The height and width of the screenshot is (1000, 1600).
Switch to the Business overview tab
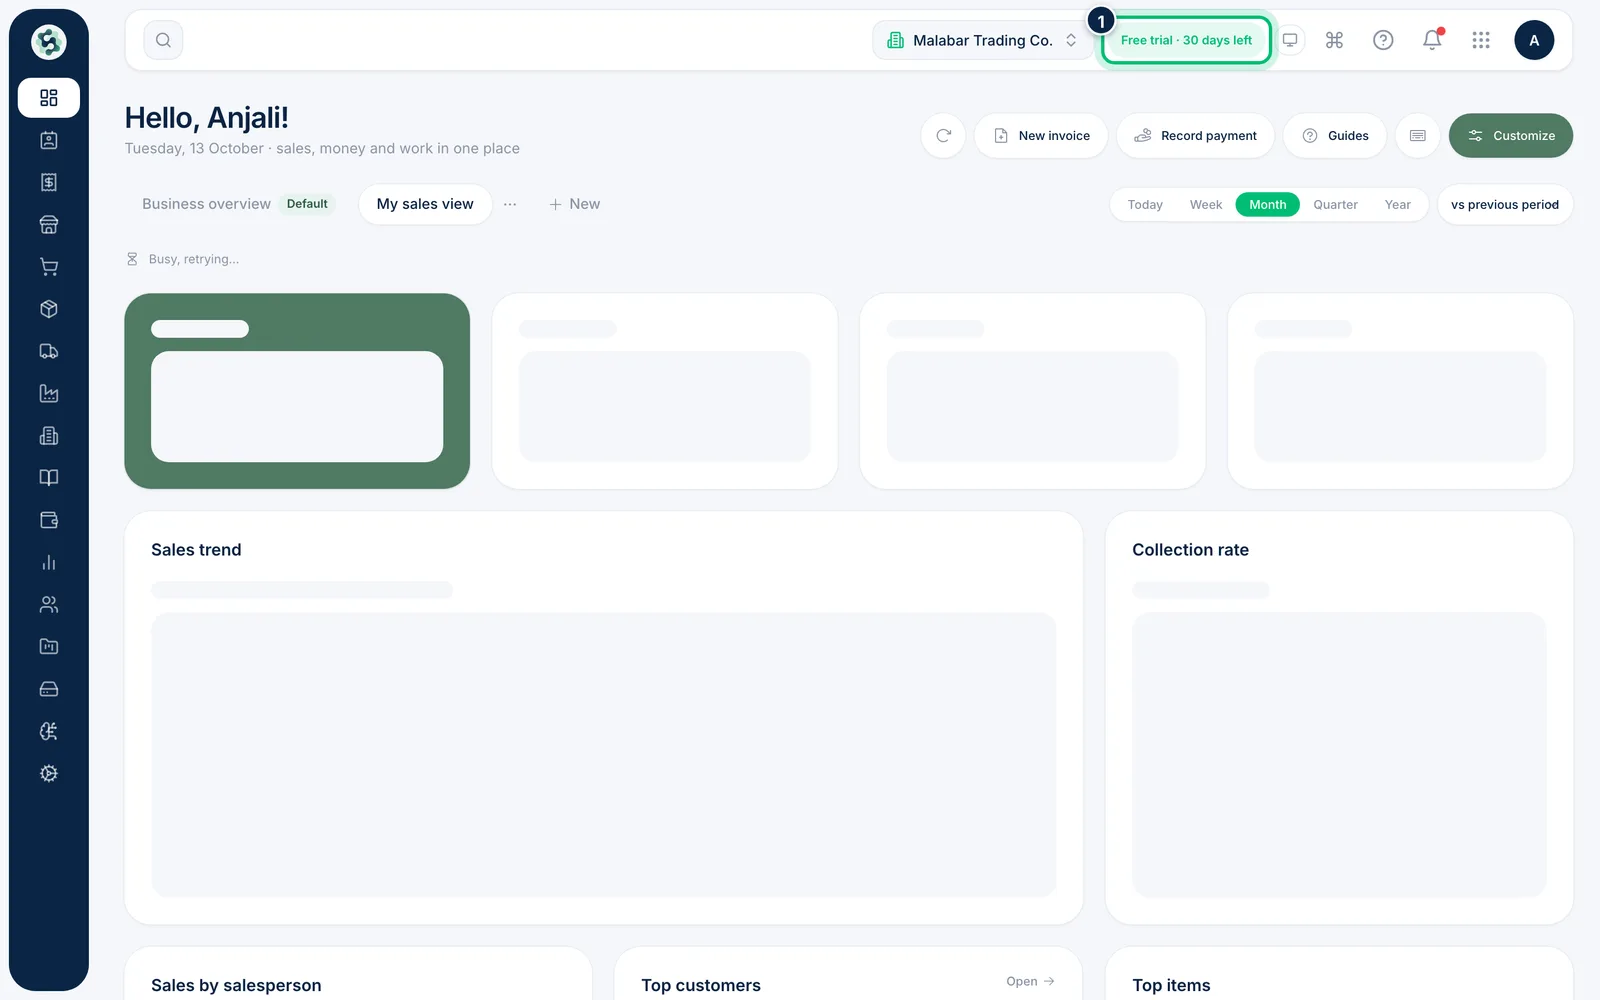pyautogui.click(x=236, y=204)
